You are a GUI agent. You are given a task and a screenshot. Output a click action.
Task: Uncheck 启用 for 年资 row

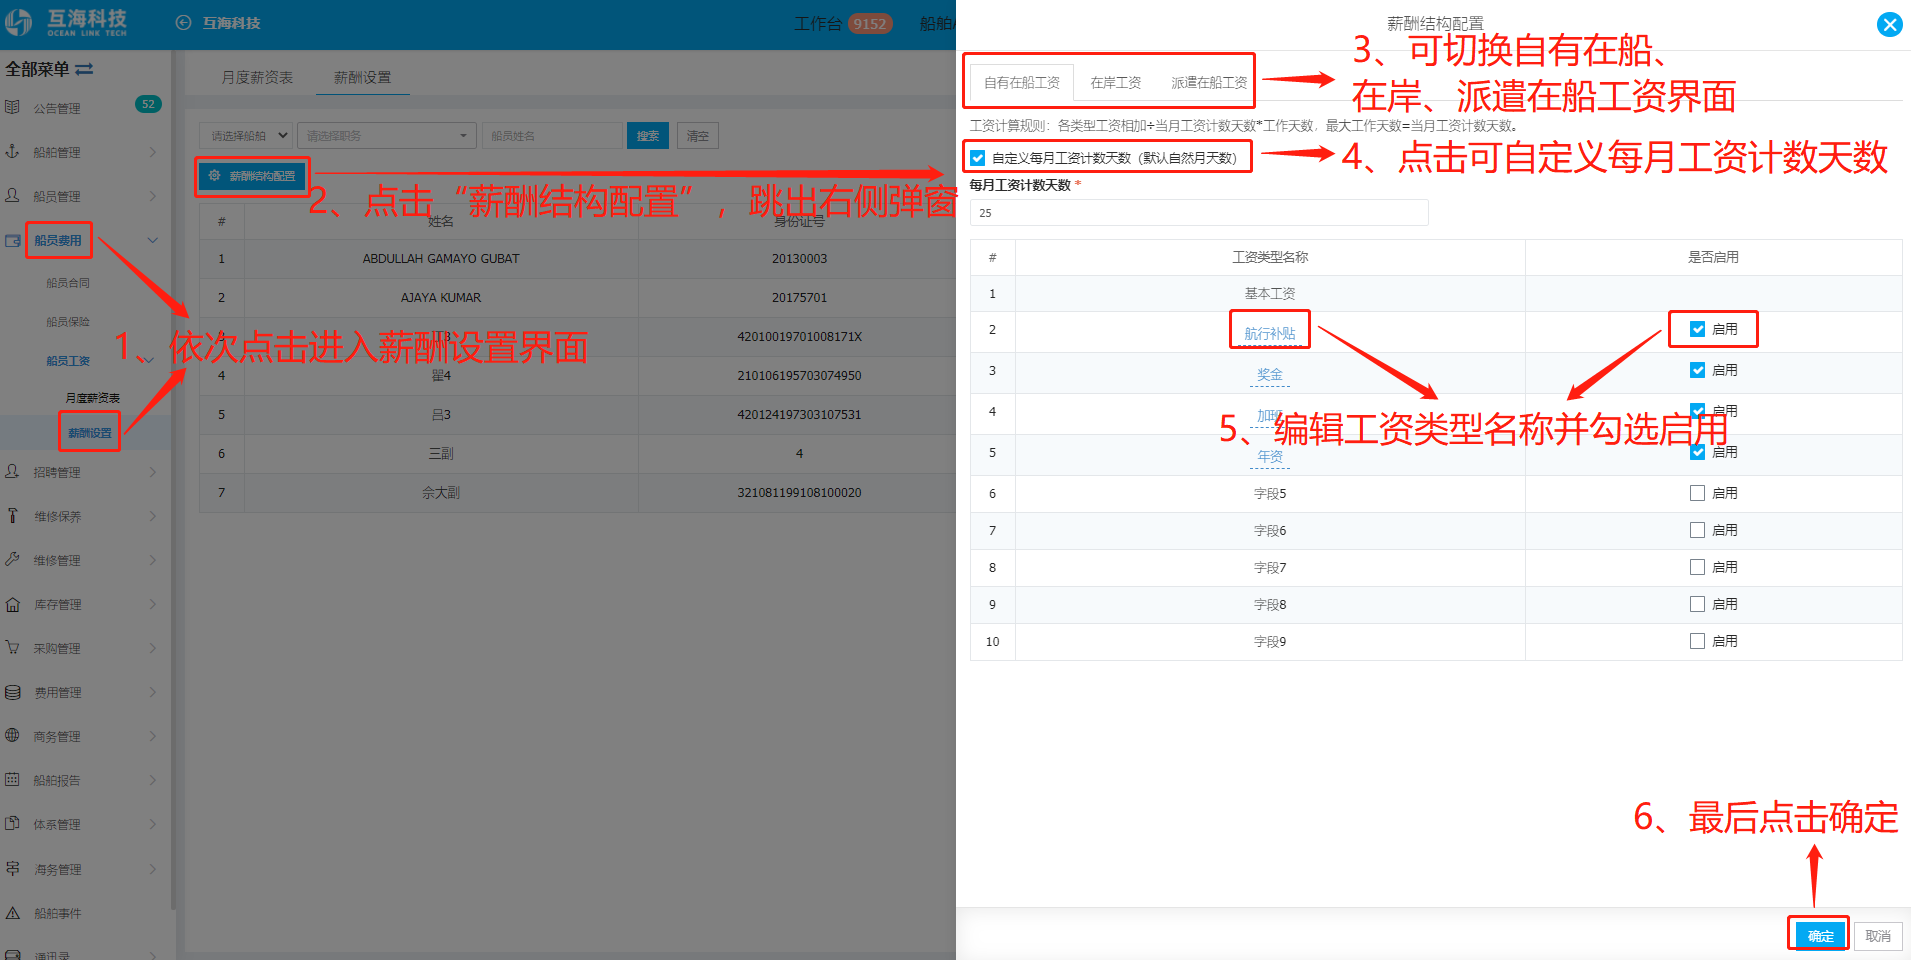pos(1697,452)
